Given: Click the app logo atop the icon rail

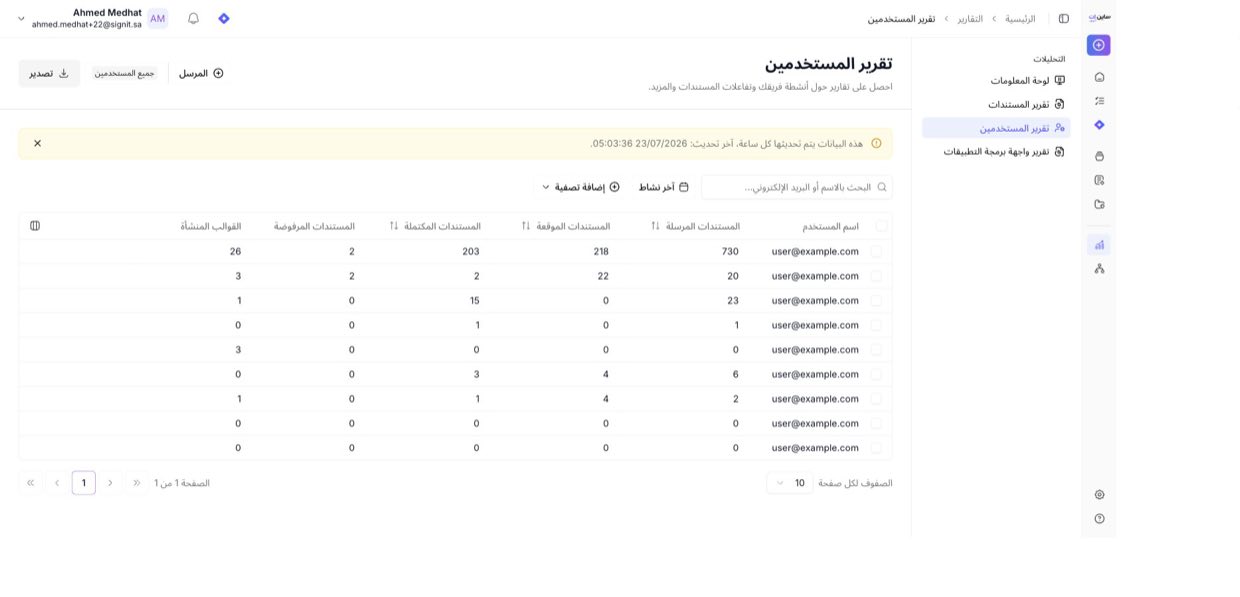Looking at the screenshot, I should [x=1099, y=16].
